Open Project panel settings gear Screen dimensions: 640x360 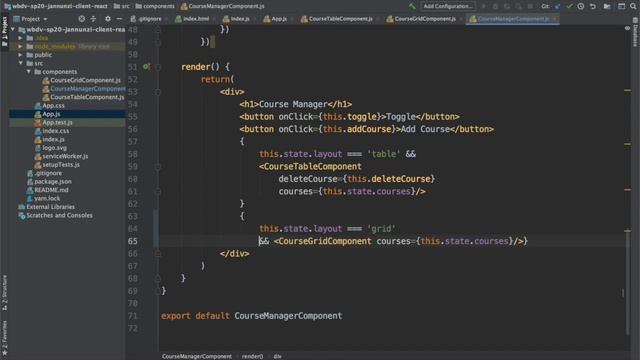point(108,19)
